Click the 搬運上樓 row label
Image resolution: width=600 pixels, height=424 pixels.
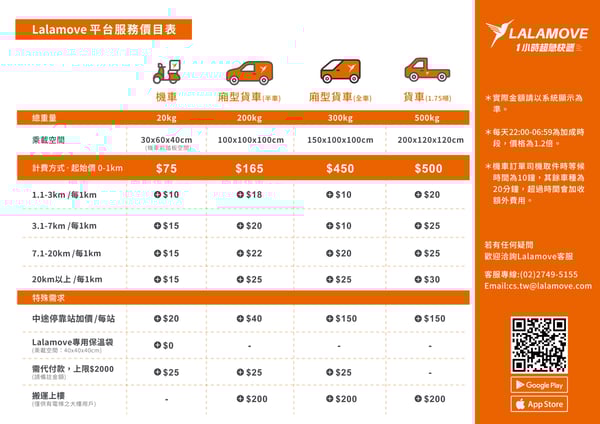[48, 396]
